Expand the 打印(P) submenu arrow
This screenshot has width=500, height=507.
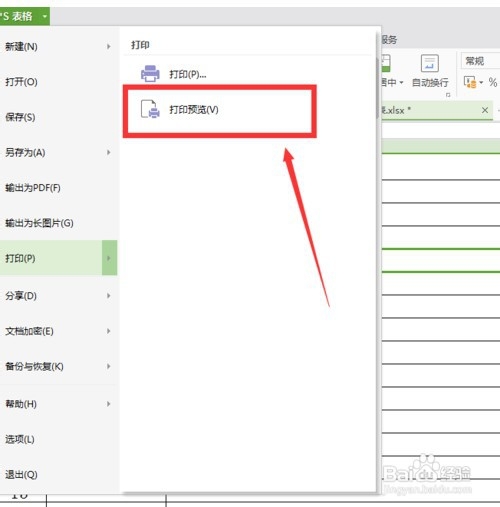point(109,258)
